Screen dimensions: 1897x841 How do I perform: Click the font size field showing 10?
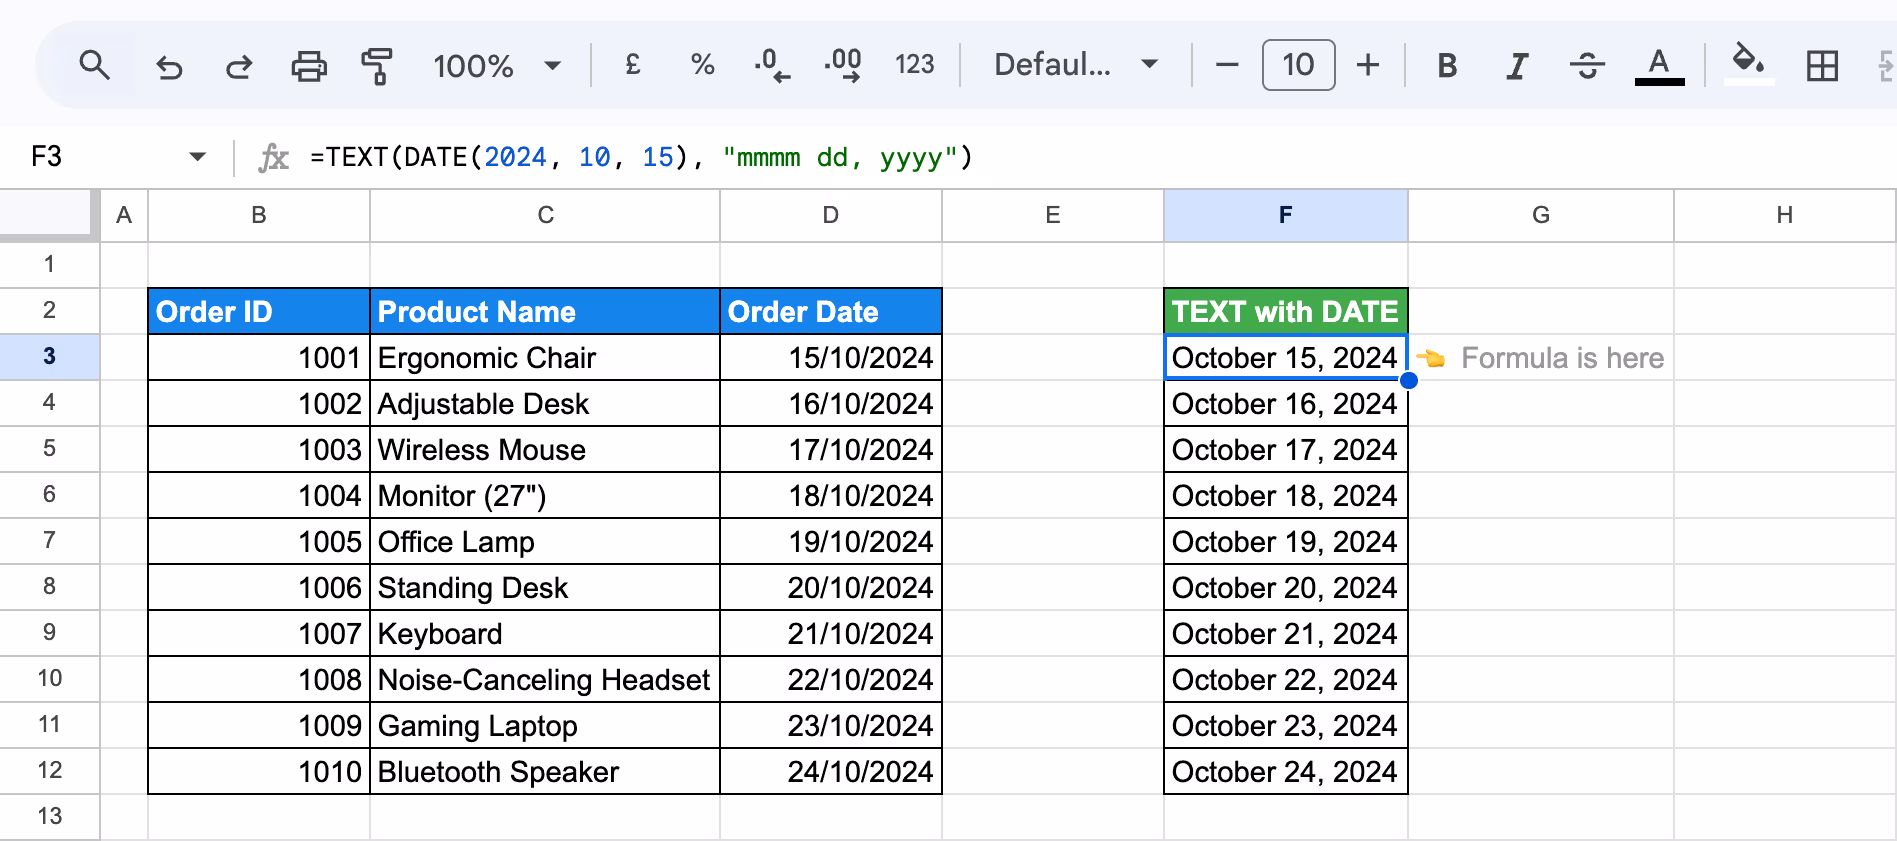click(x=1298, y=65)
